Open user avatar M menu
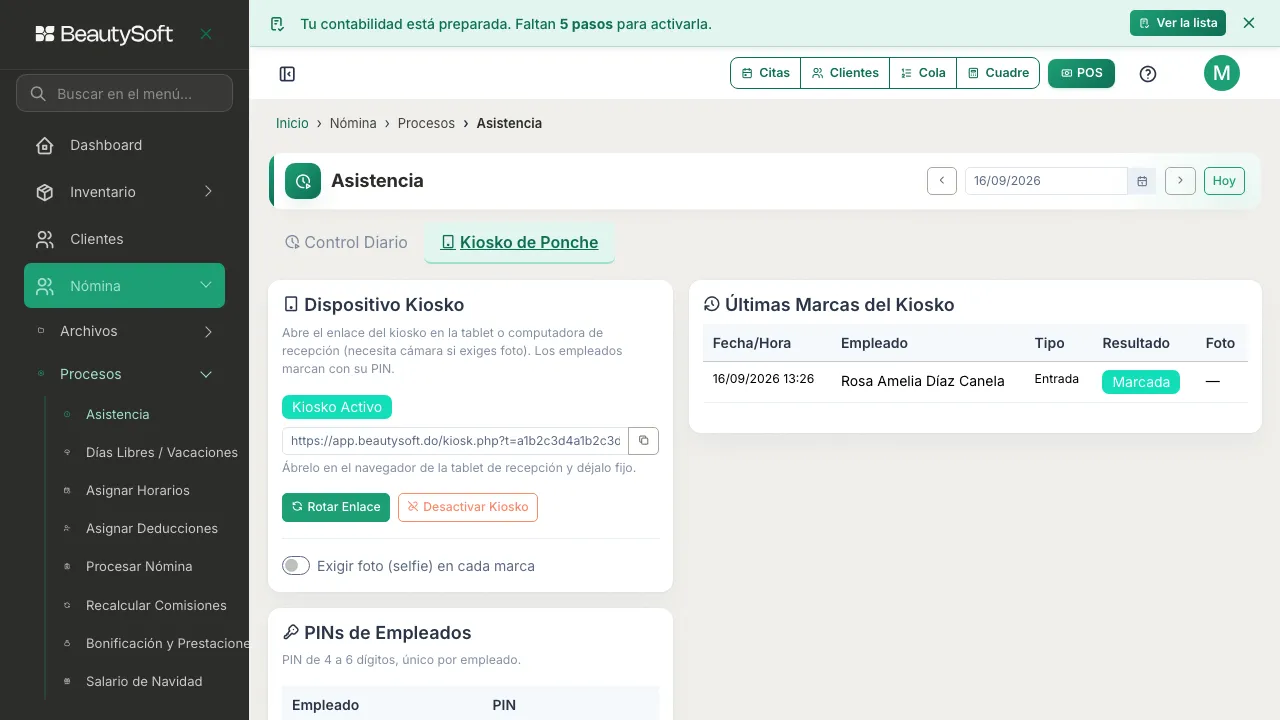The height and width of the screenshot is (720, 1280). point(1222,73)
